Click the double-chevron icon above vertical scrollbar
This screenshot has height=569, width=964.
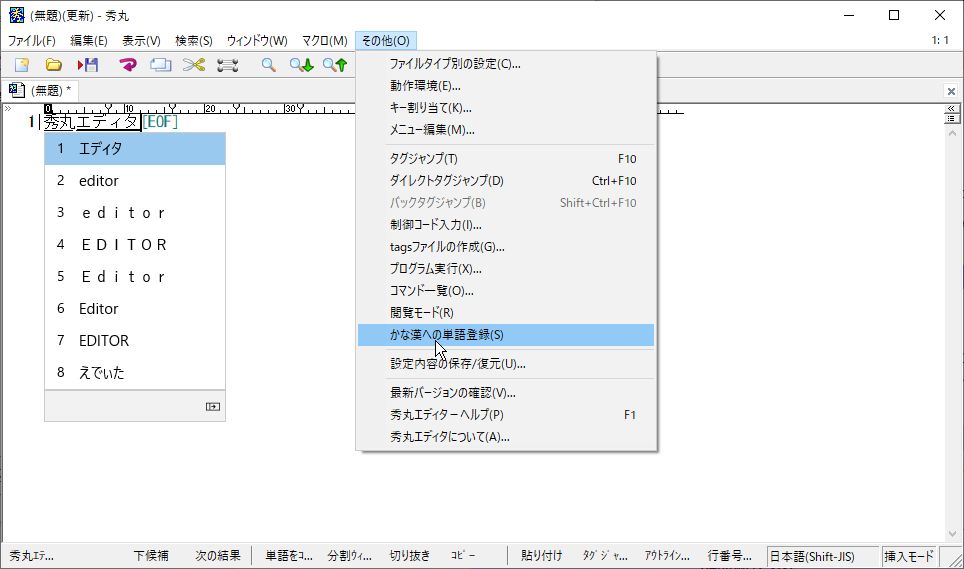[951, 108]
